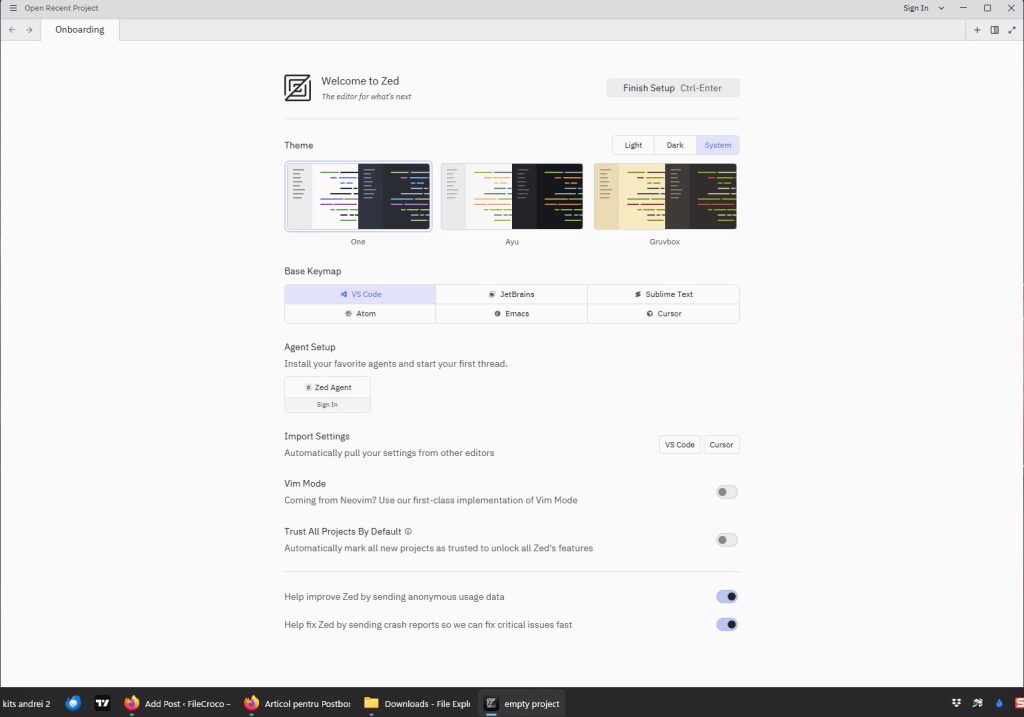Select Atom base keymap
This screenshot has width=1024, height=717.
360,313
